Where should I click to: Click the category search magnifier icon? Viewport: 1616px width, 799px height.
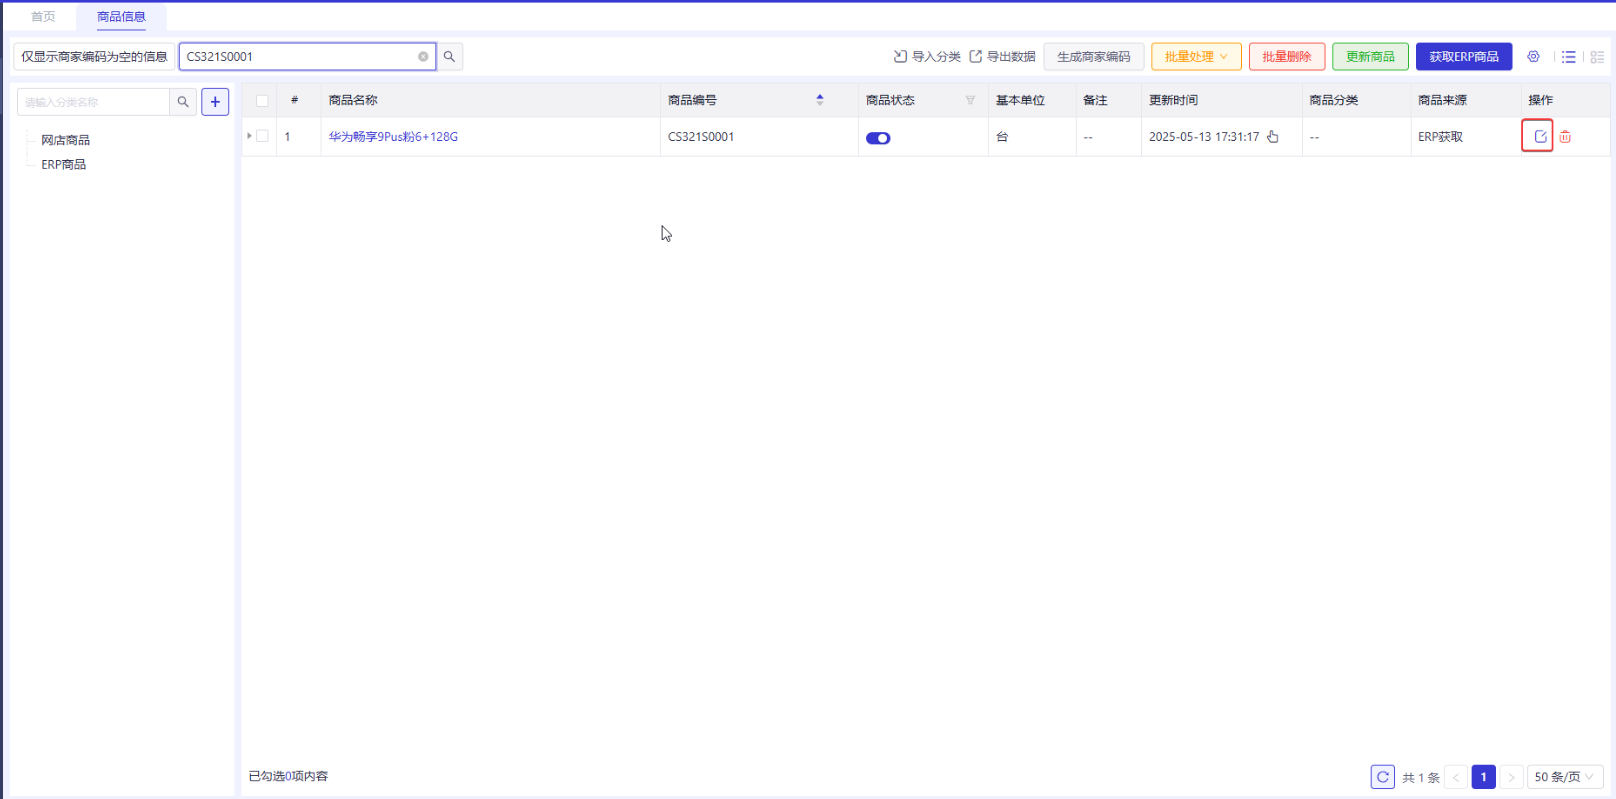click(183, 102)
